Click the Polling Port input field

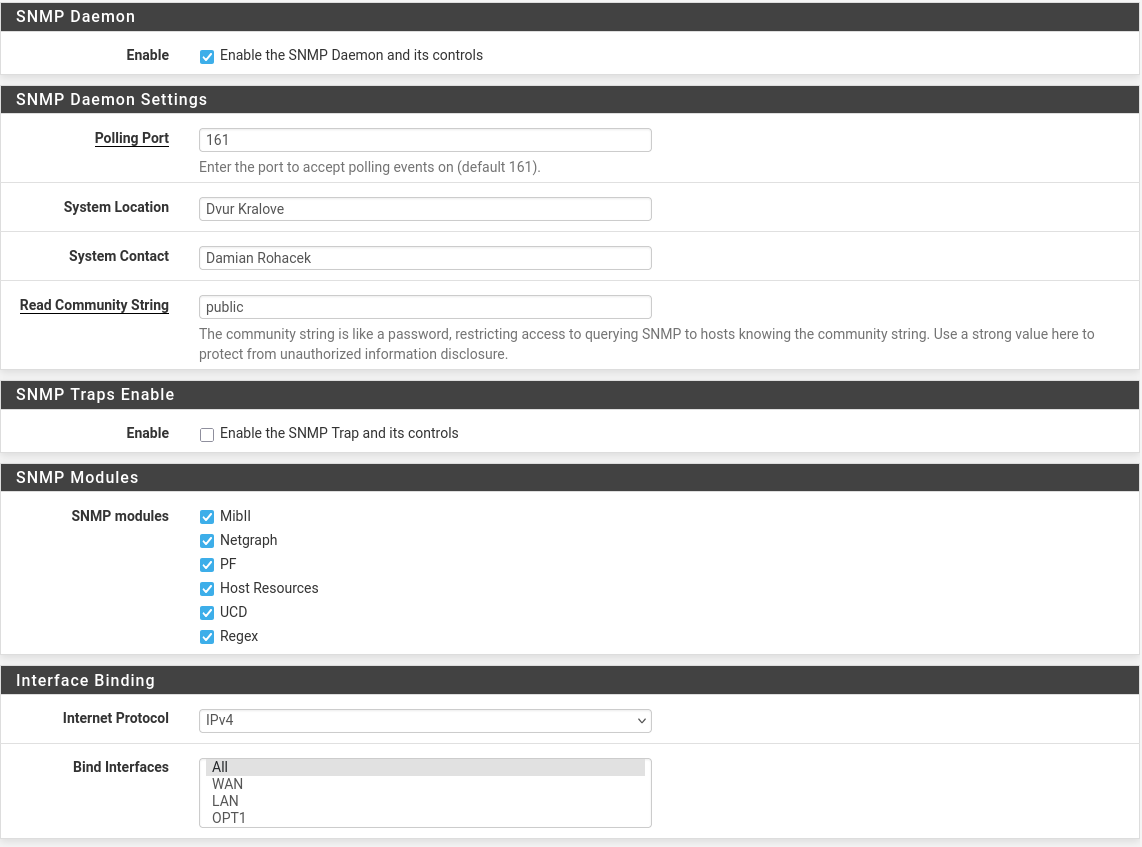tap(425, 140)
